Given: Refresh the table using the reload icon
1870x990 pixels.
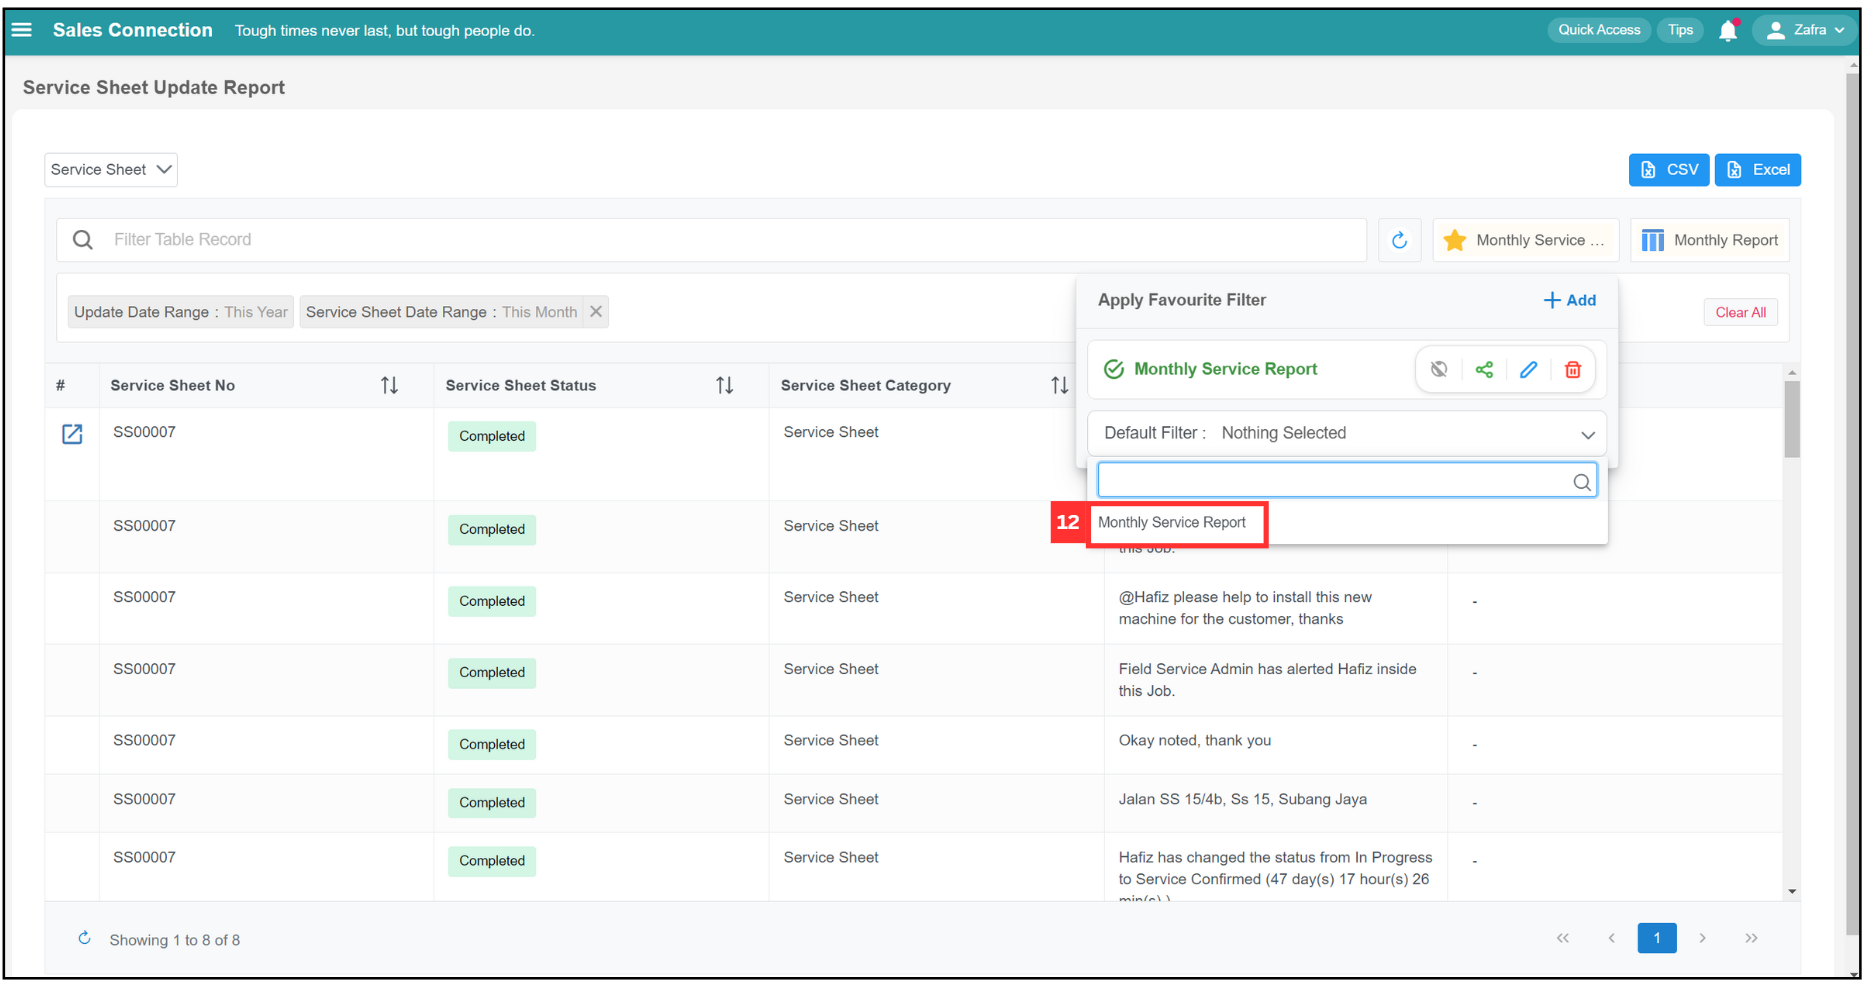Looking at the screenshot, I should (1399, 240).
